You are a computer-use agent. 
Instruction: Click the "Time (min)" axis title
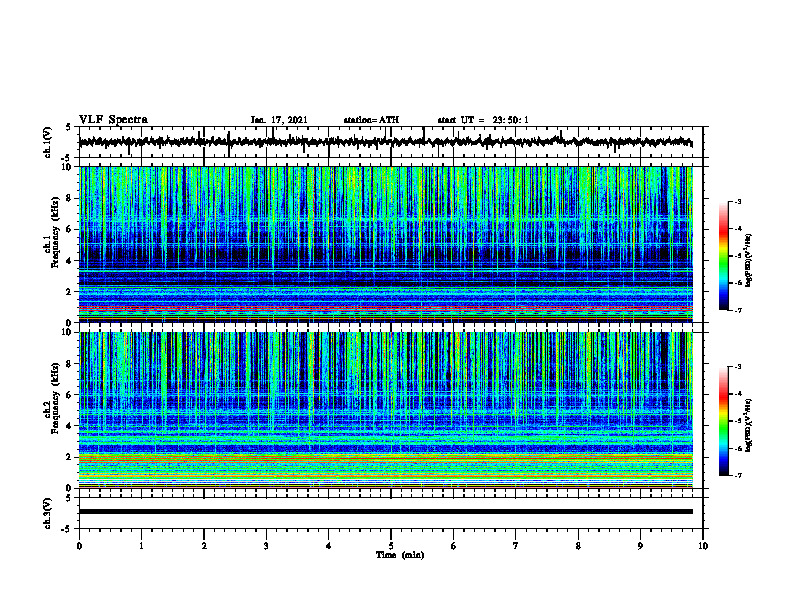tap(400, 555)
